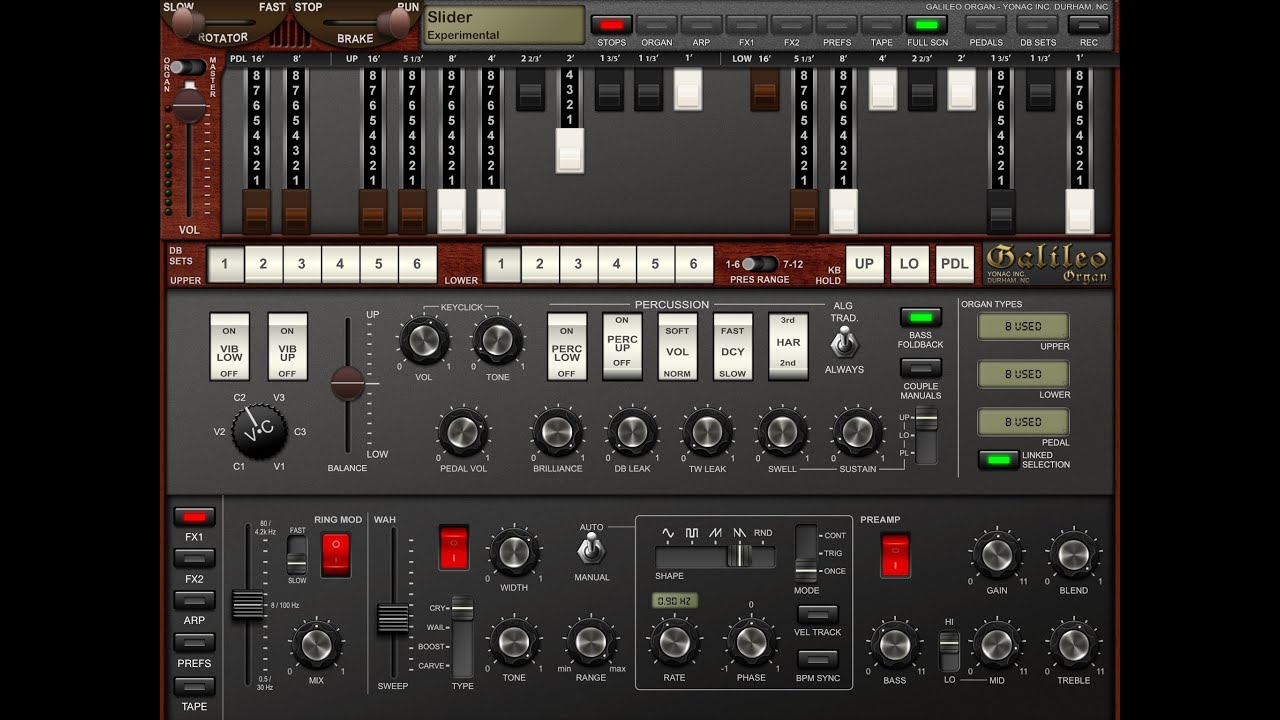Image resolution: width=1280 pixels, height=720 pixels.
Task: Click the pedal 16' drawbar handle
Action: point(257,211)
